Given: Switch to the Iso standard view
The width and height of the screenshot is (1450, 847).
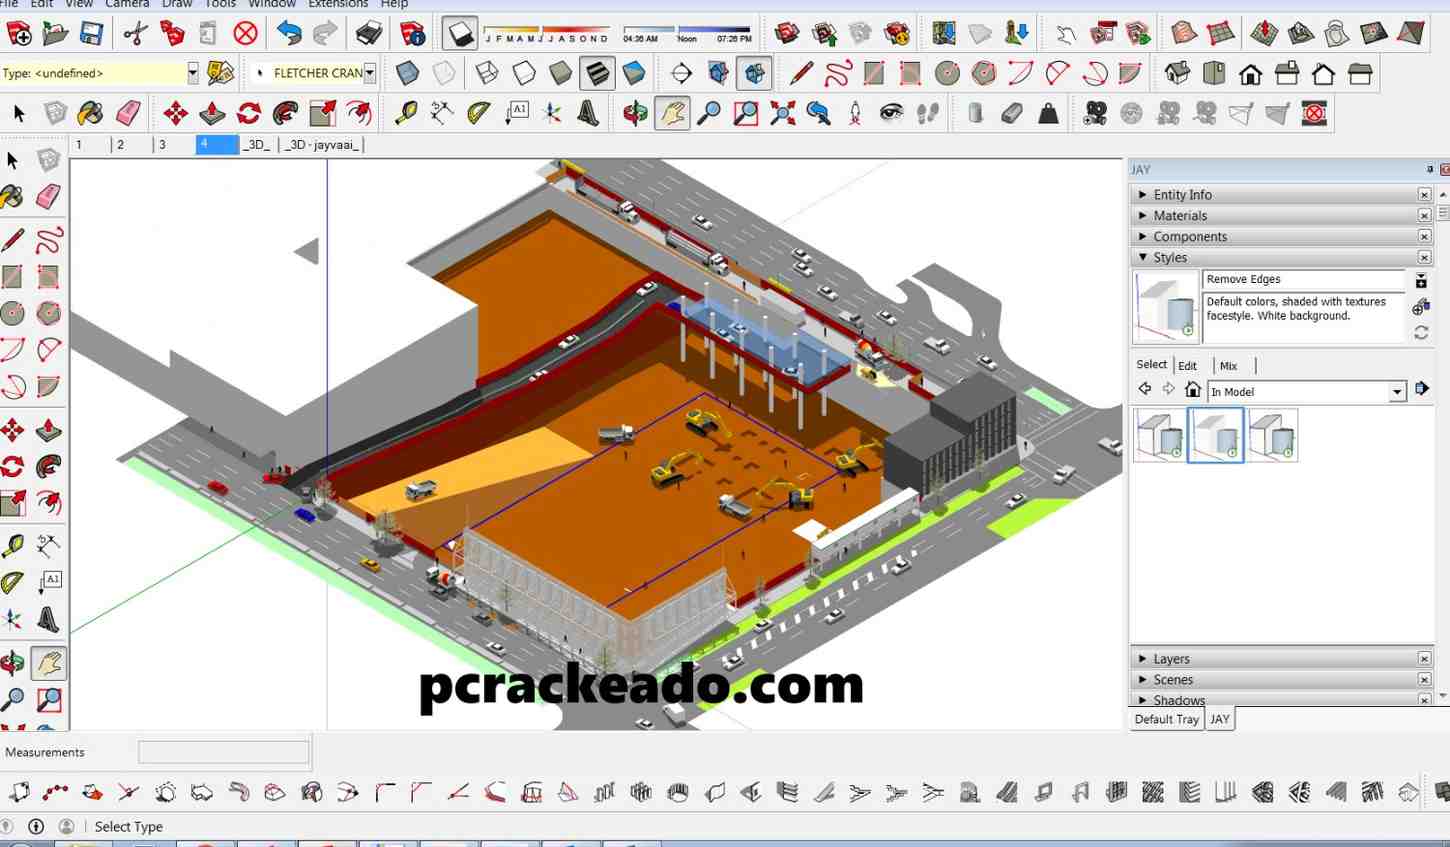Looking at the screenshot, I should (x=1177, y=74).
